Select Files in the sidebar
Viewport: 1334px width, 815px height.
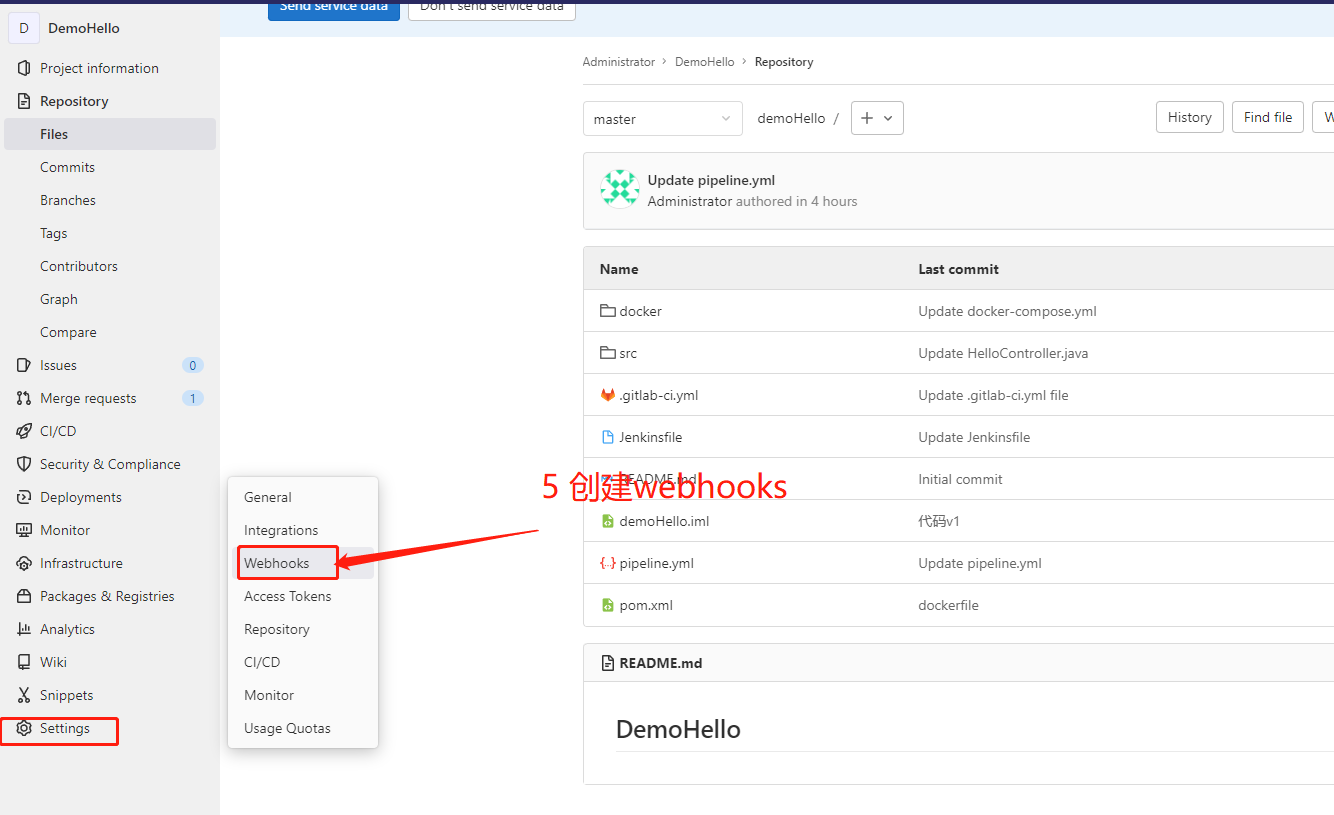click(x=110, y=134)
